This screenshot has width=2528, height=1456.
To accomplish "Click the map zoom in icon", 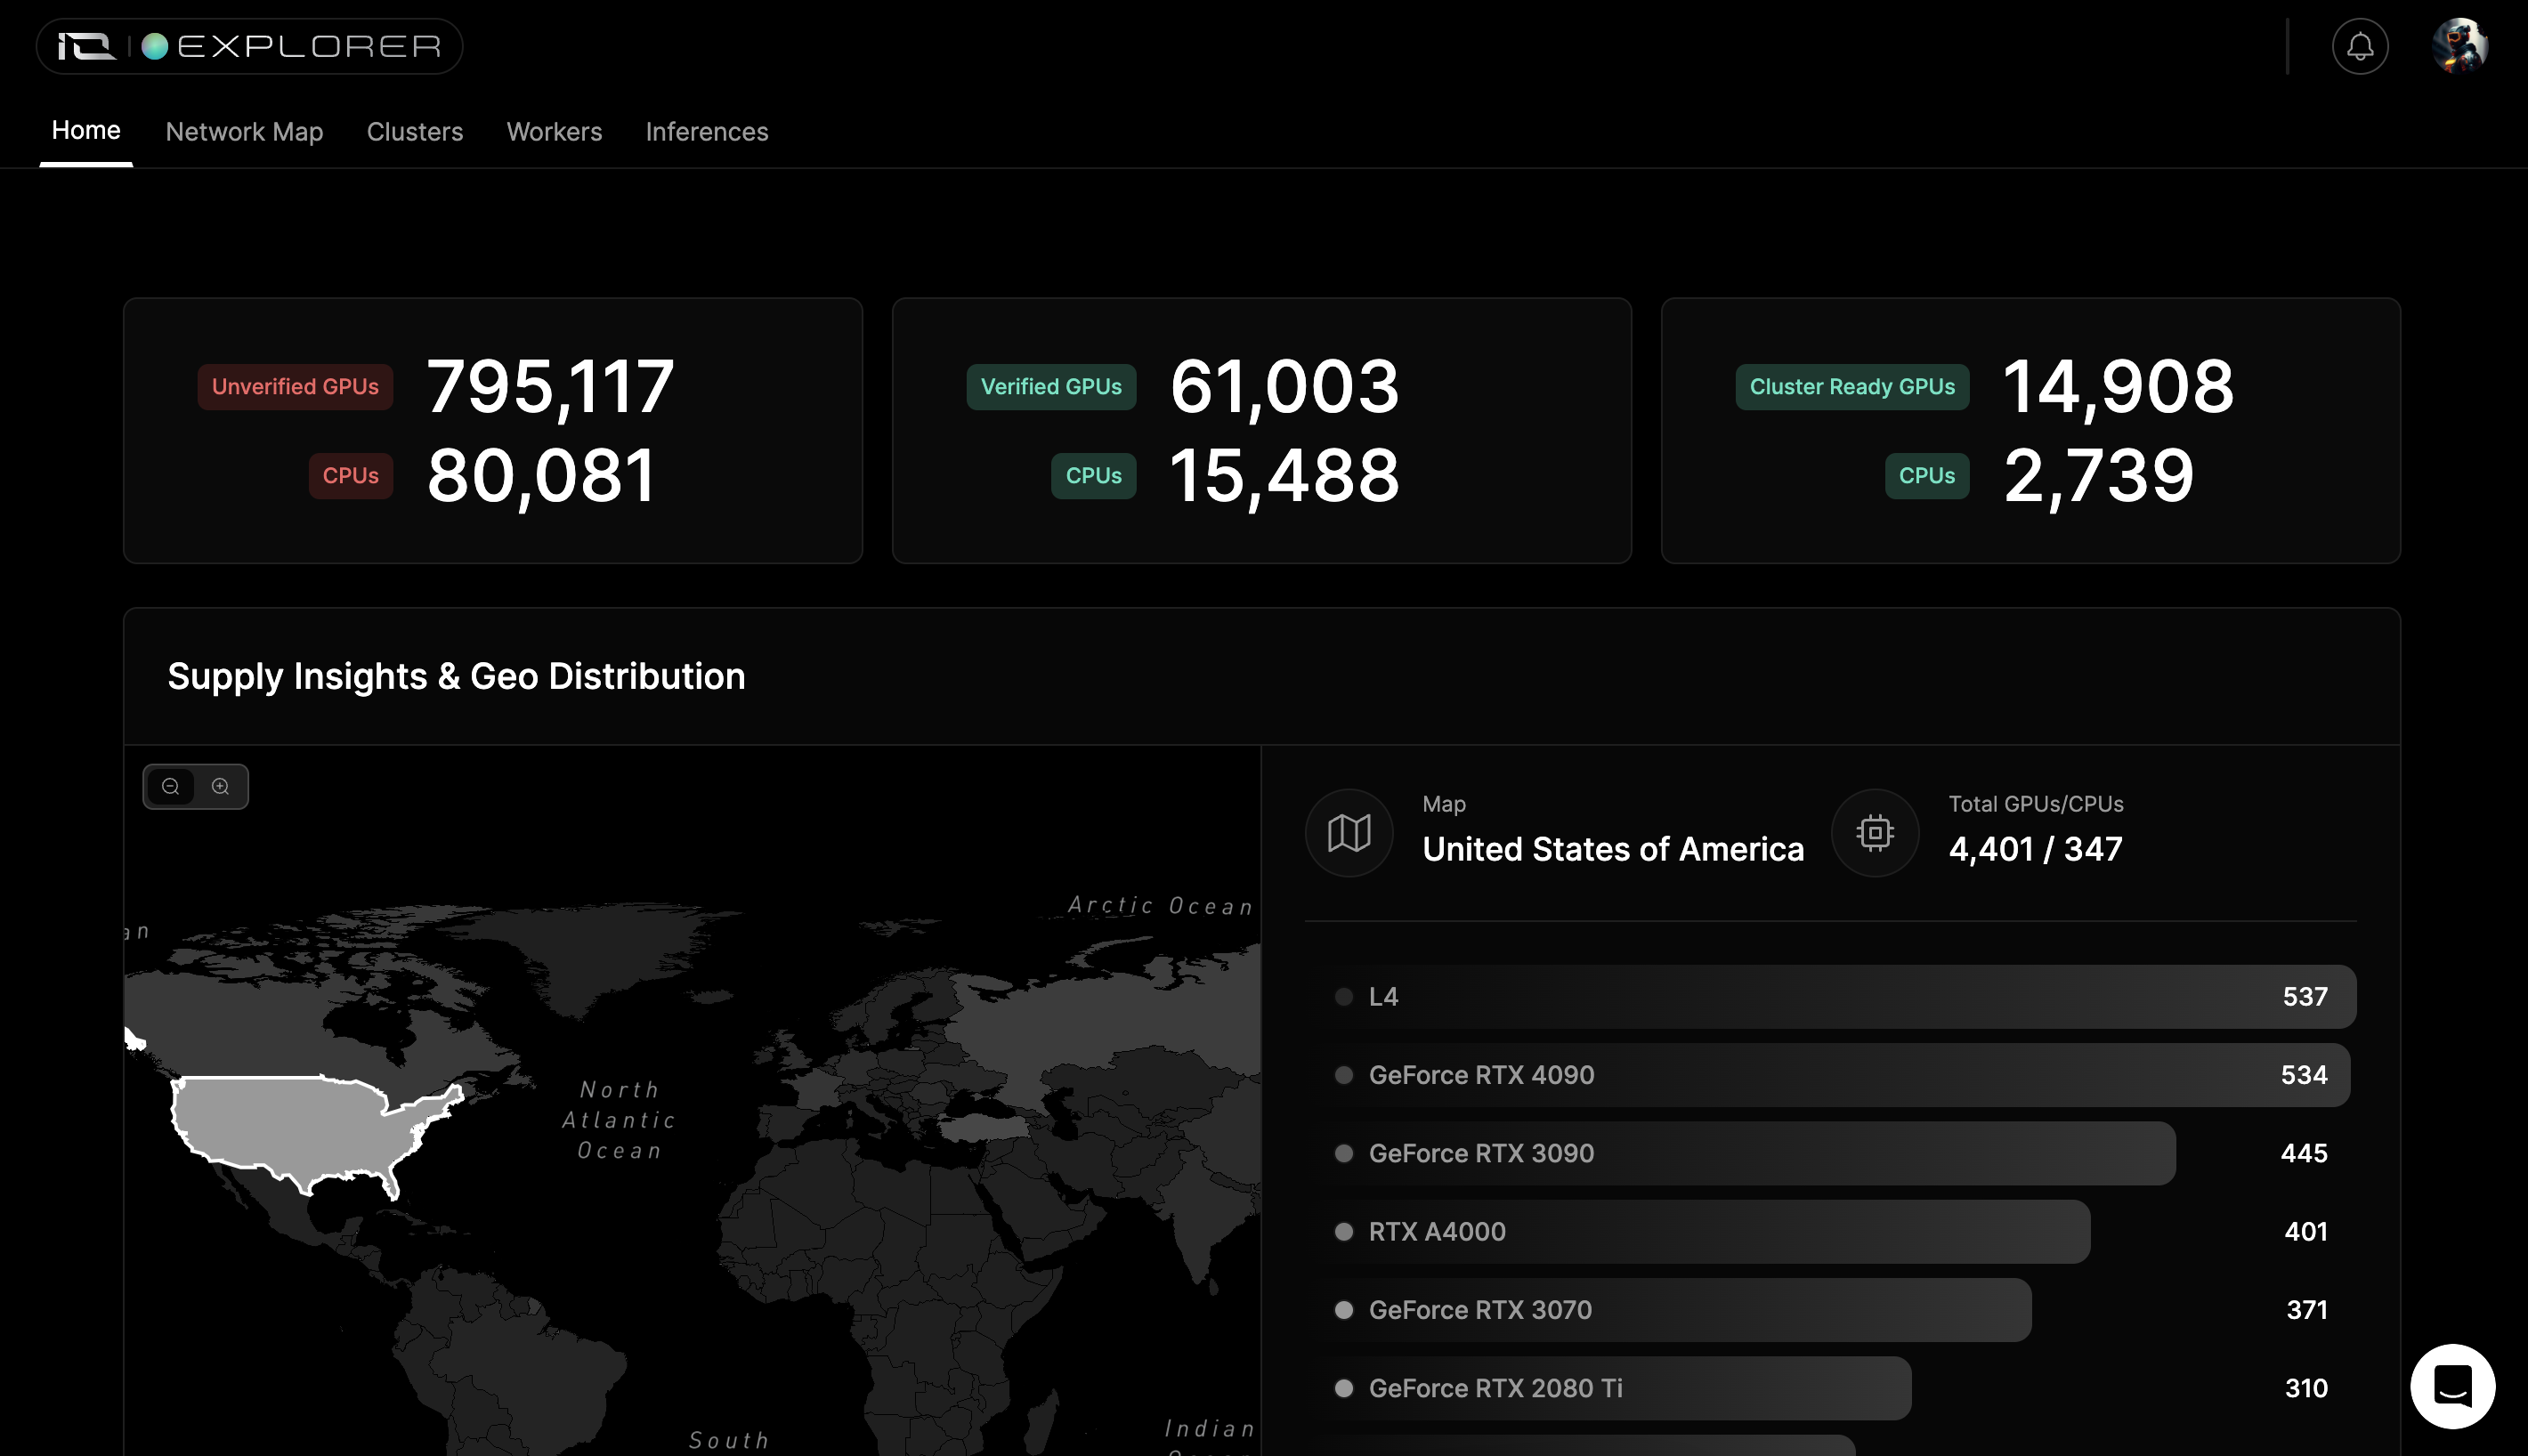I will point(221,786).
